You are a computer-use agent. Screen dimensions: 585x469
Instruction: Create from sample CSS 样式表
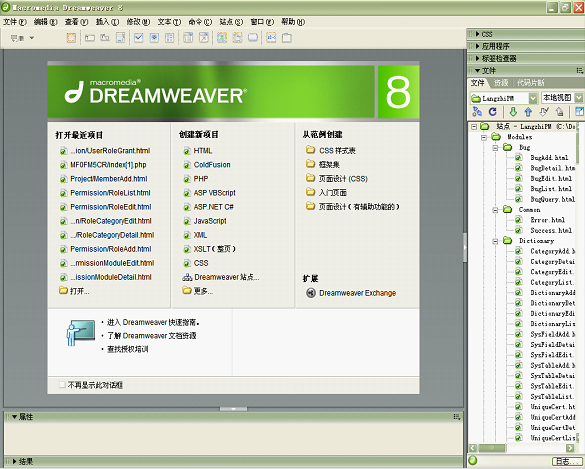[x=337, y=150]
